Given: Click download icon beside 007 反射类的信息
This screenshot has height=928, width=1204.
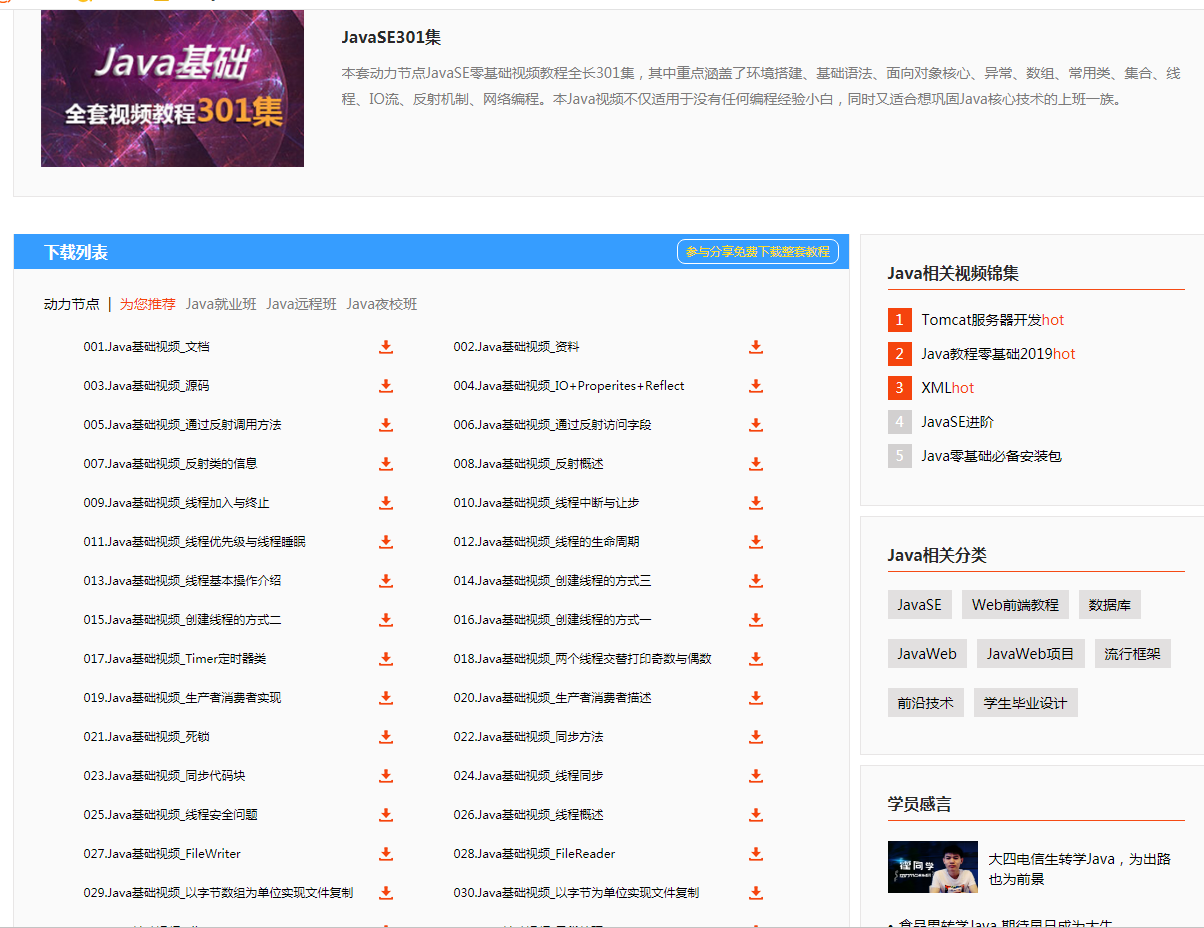Looking at the screenshot, I should tap(386, 464).
